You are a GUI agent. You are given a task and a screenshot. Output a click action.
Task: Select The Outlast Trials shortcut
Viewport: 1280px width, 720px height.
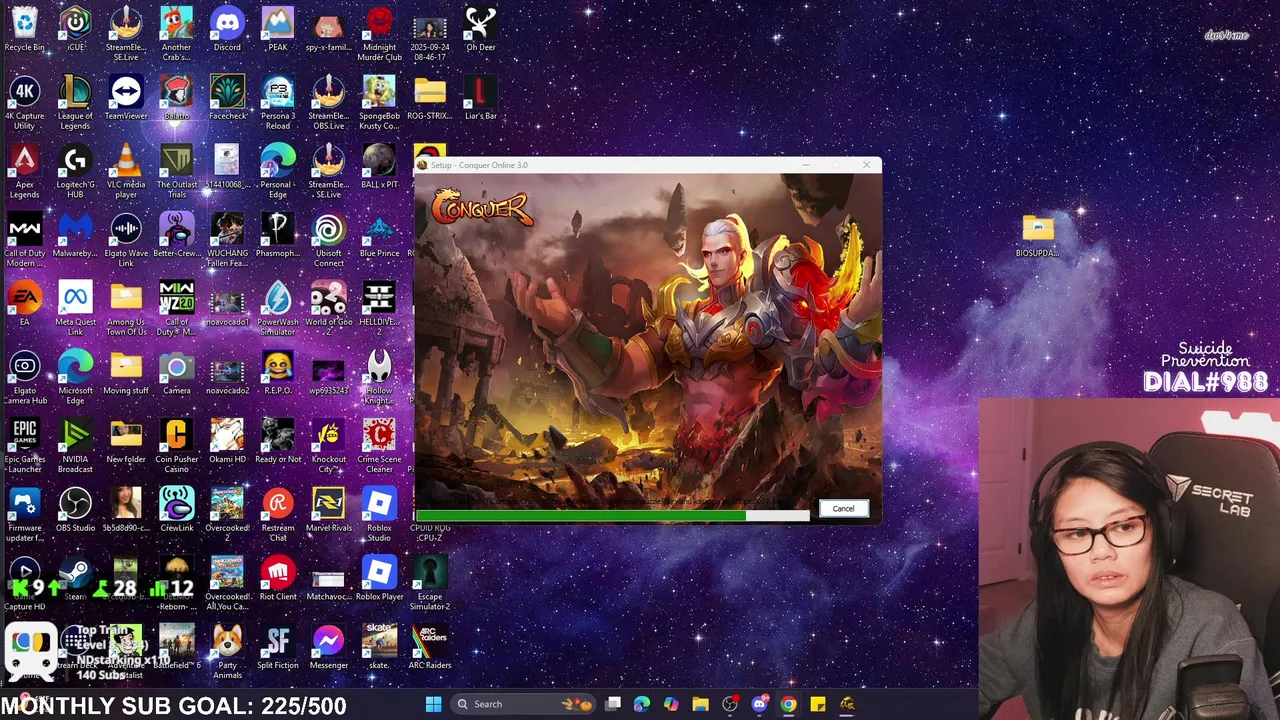pos(177,171)
